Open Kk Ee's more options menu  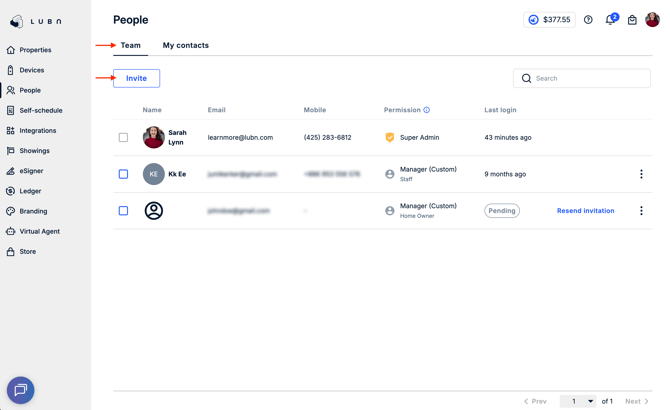(641, 174)
